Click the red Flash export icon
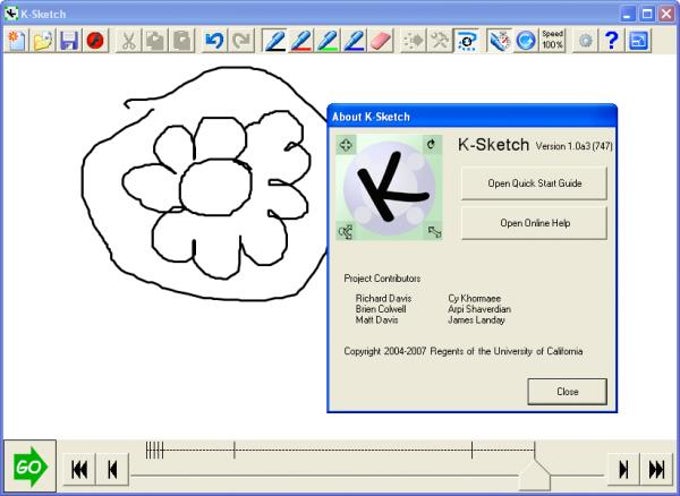Image resolution: width=680 pixels, height=496 pixels. [x=95, y=41]
